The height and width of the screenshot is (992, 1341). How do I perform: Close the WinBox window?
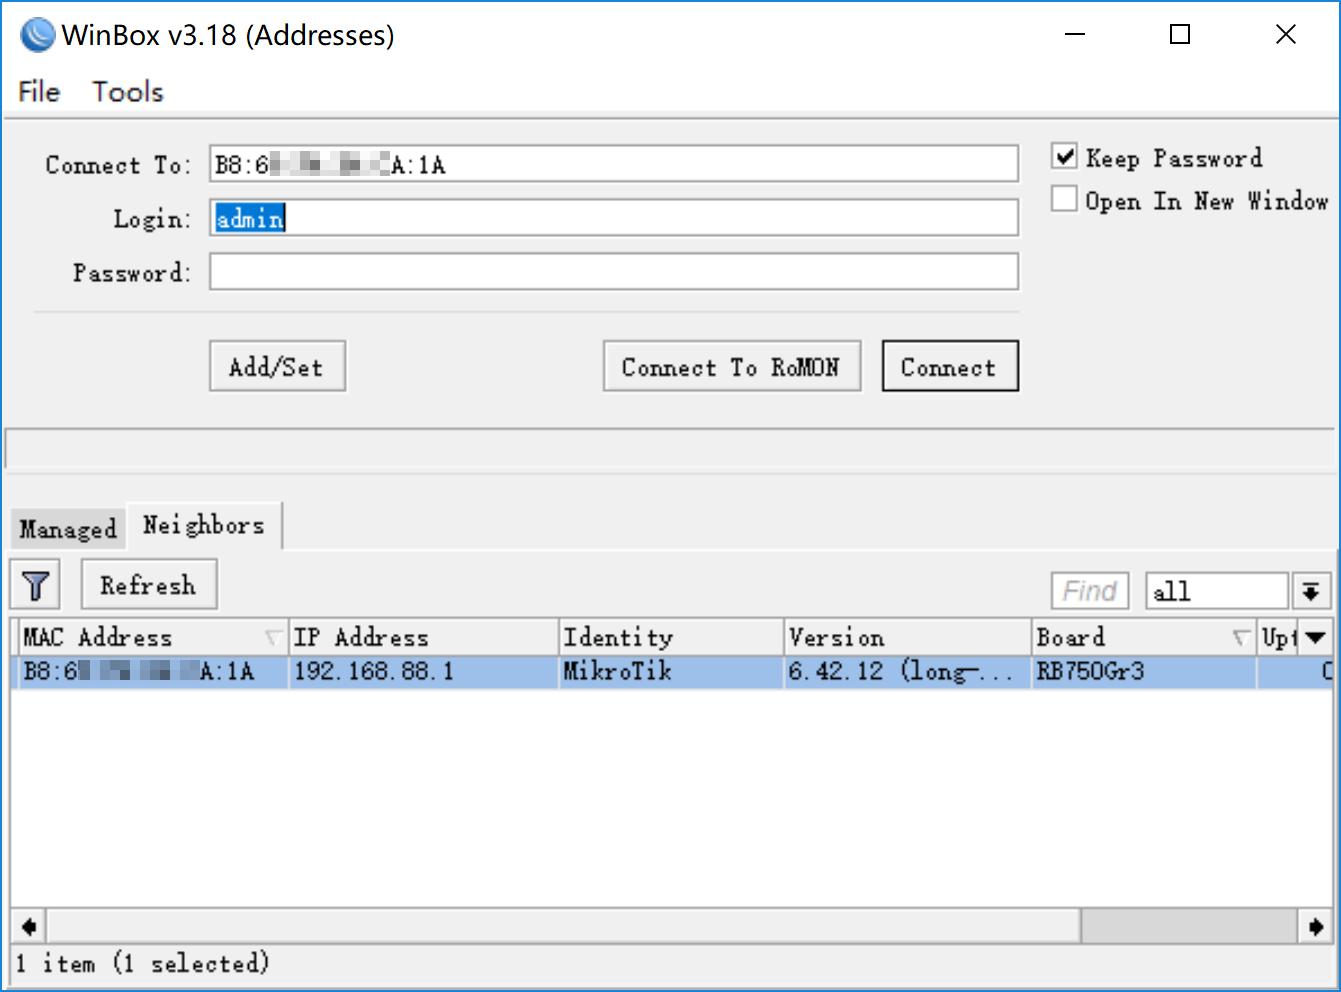pos(1286,35)
